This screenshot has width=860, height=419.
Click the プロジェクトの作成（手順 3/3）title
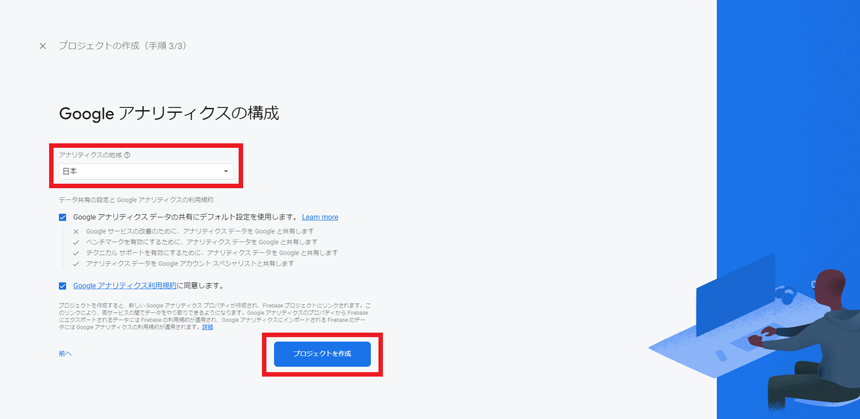(x=123, y=46)
